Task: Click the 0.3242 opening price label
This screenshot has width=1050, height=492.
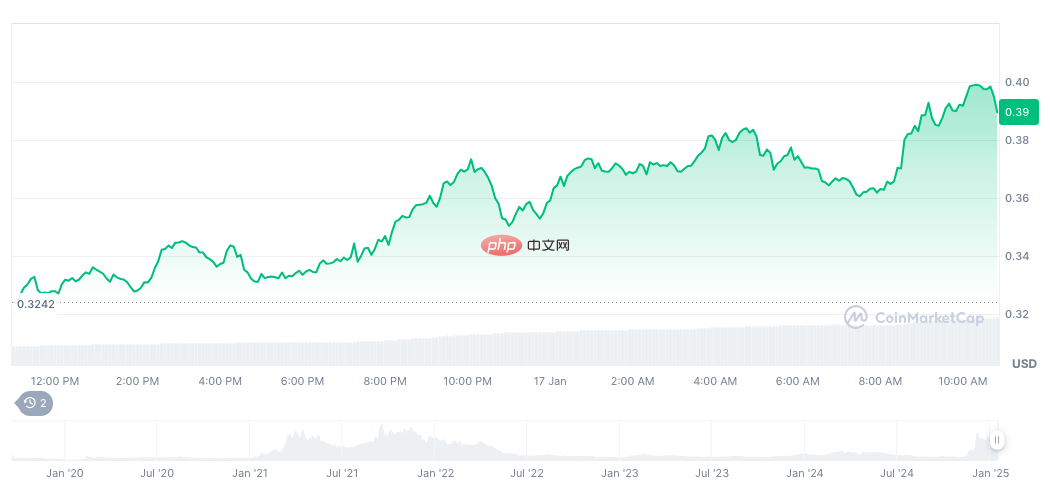Action: tap(36, 304)
